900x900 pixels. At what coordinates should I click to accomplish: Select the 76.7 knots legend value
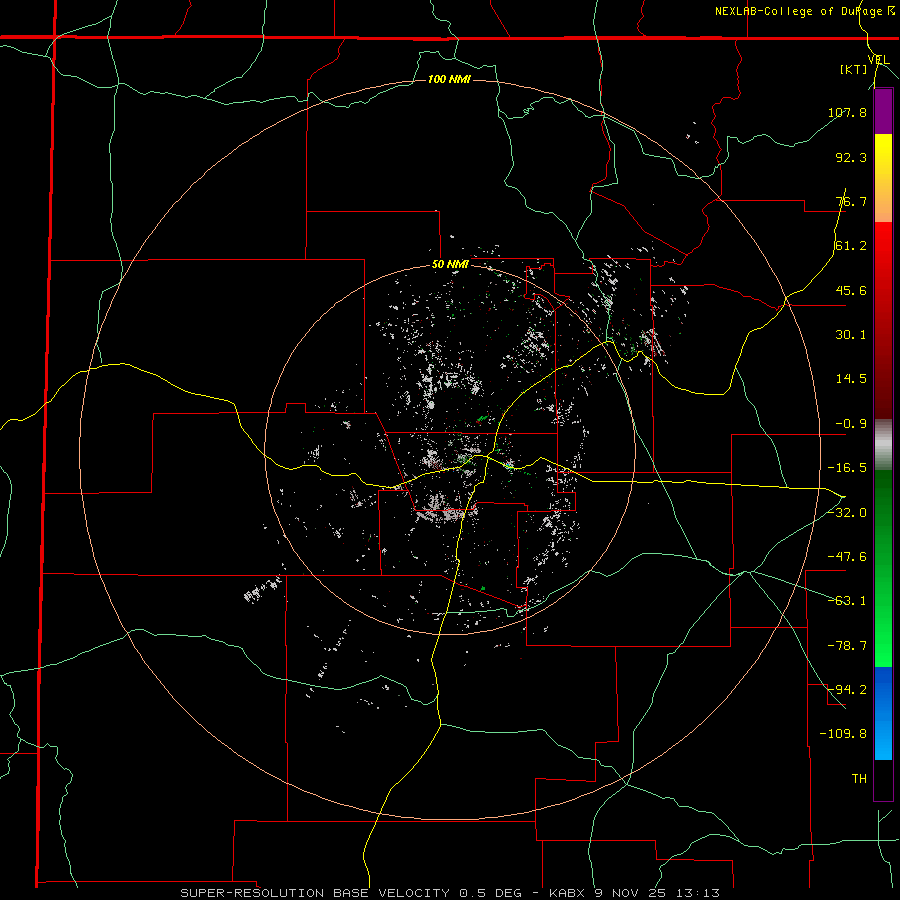[x=851, y=201]
